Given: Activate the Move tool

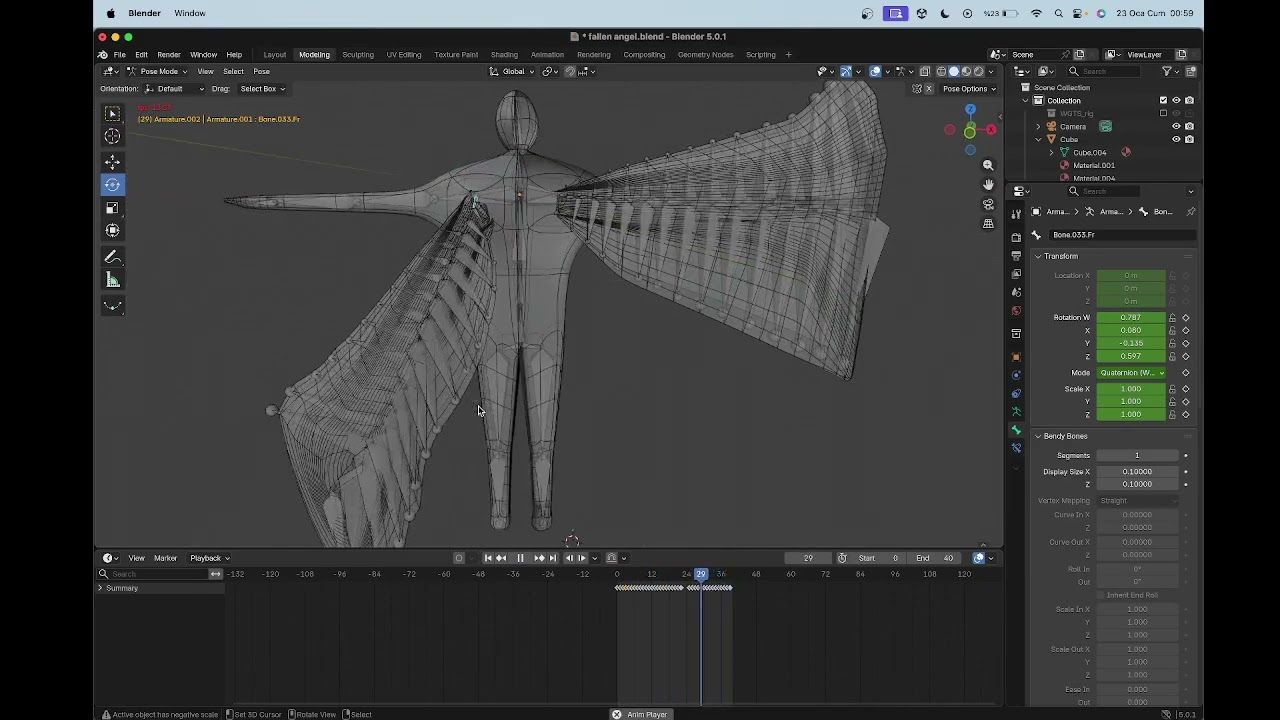Looking at the screenshot, I should coord(112,162).
